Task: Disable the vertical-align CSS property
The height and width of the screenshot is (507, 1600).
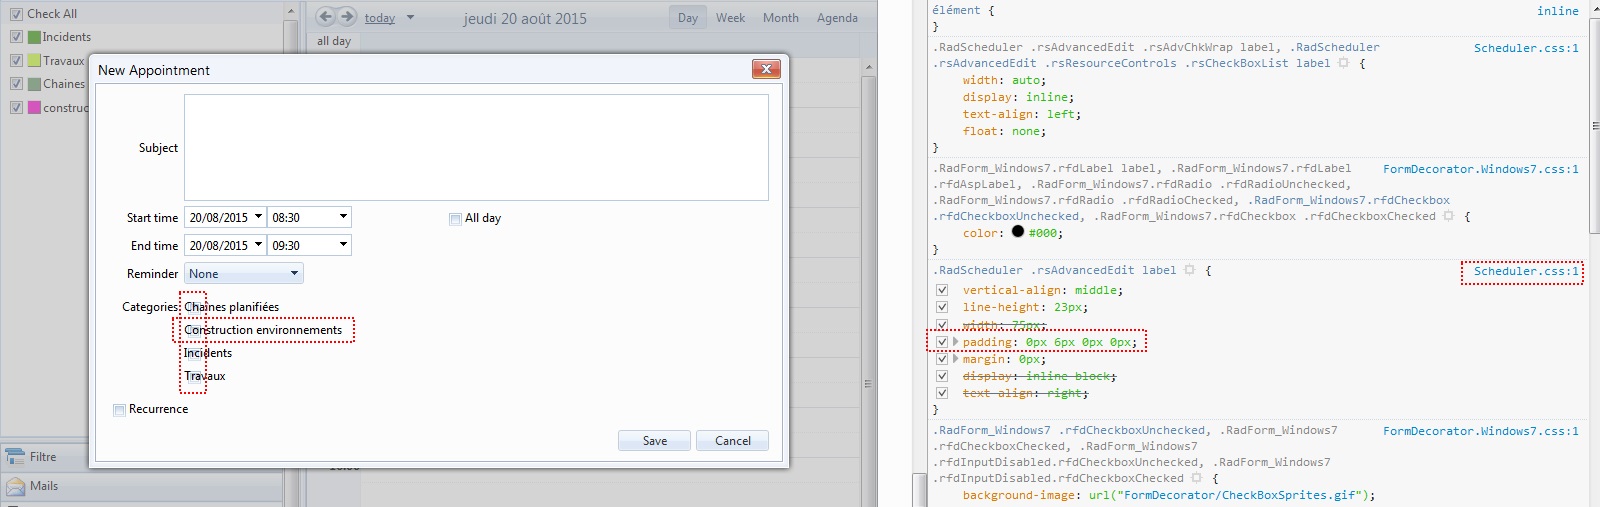Action: coord(942,290)
